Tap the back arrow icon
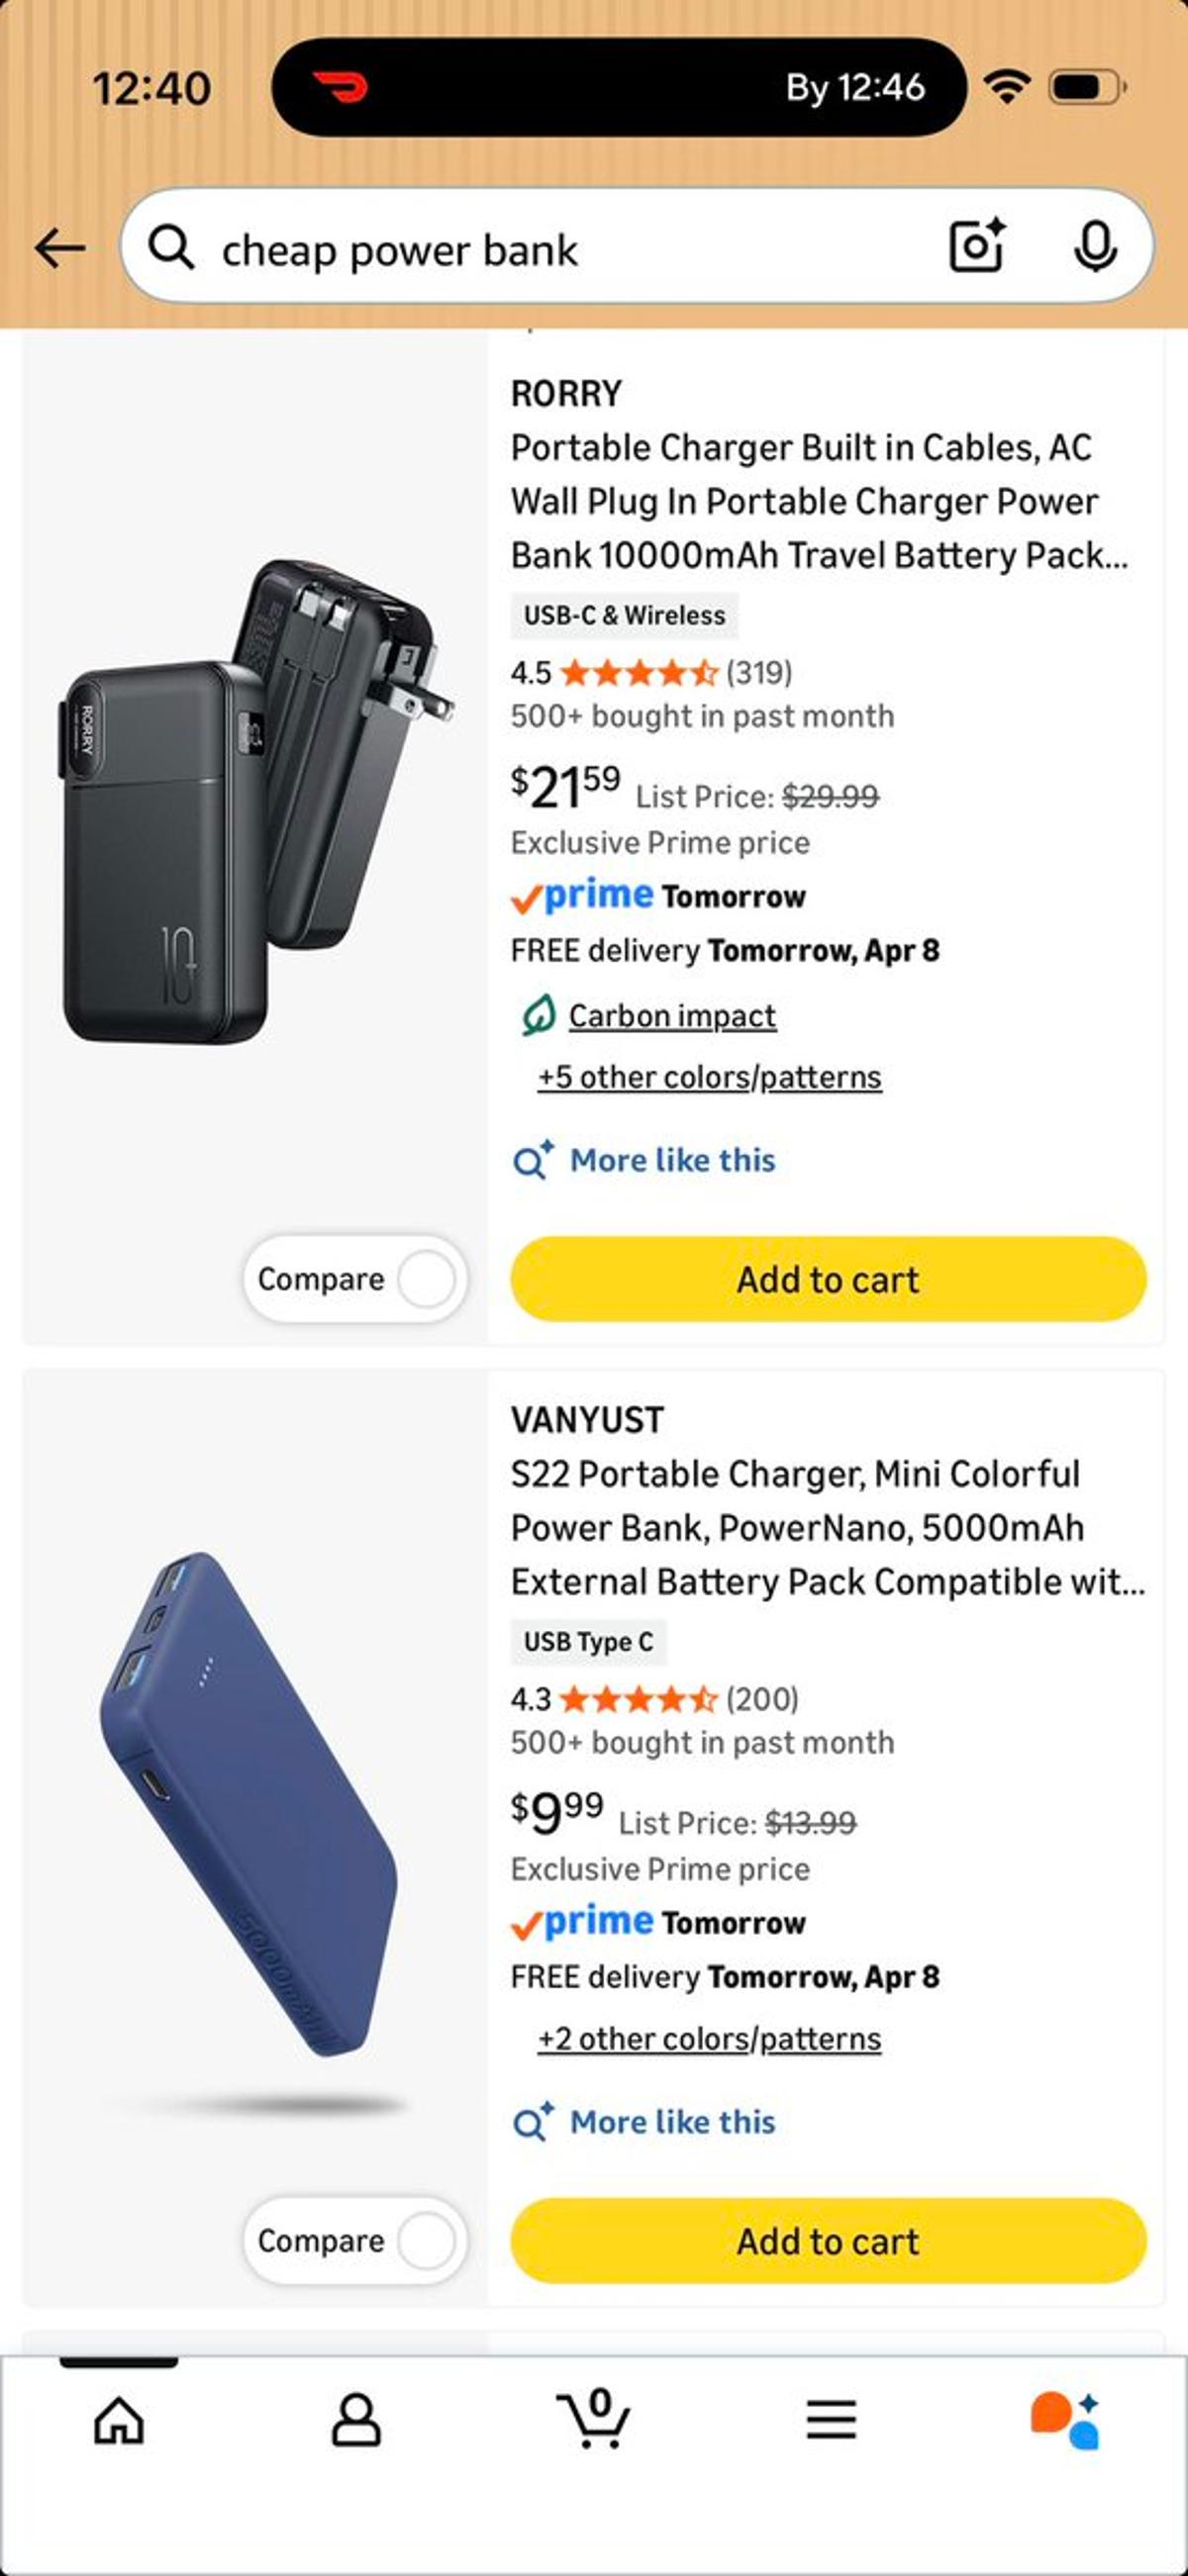This screenshot has width=1188, height=2576. click(x=60, y=248)
